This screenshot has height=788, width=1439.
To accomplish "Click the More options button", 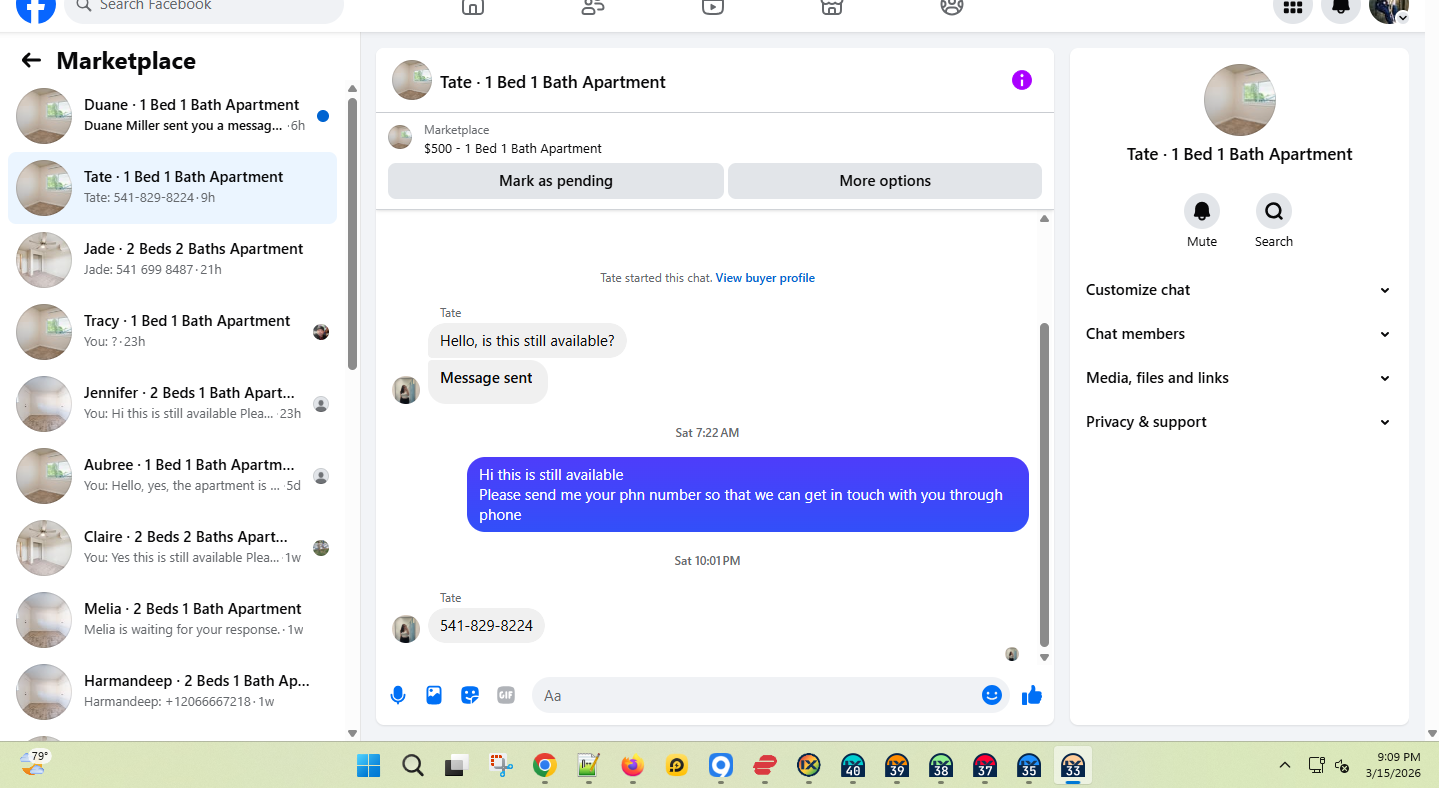I will click(x=885, y=181).
